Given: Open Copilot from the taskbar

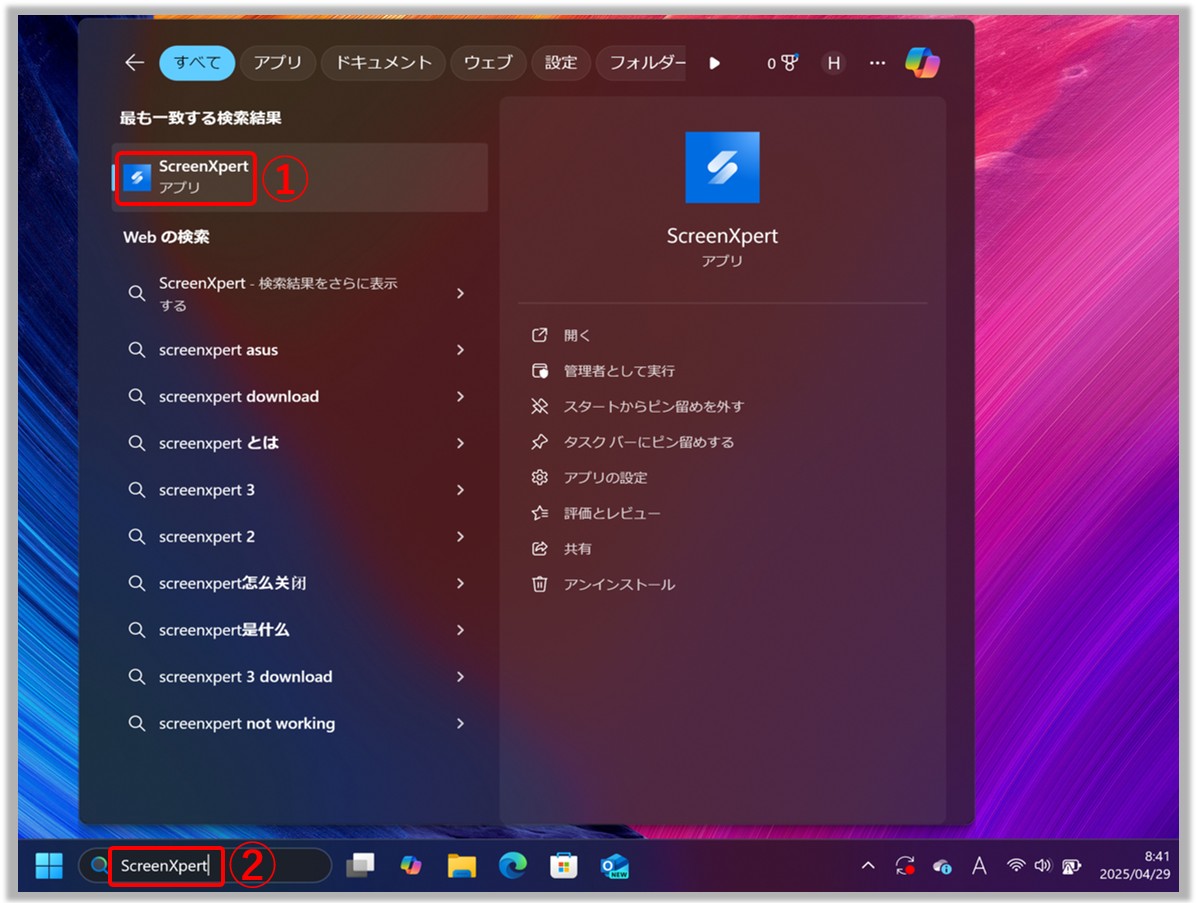Looking at the screenshot, I should tap(410, 866).
